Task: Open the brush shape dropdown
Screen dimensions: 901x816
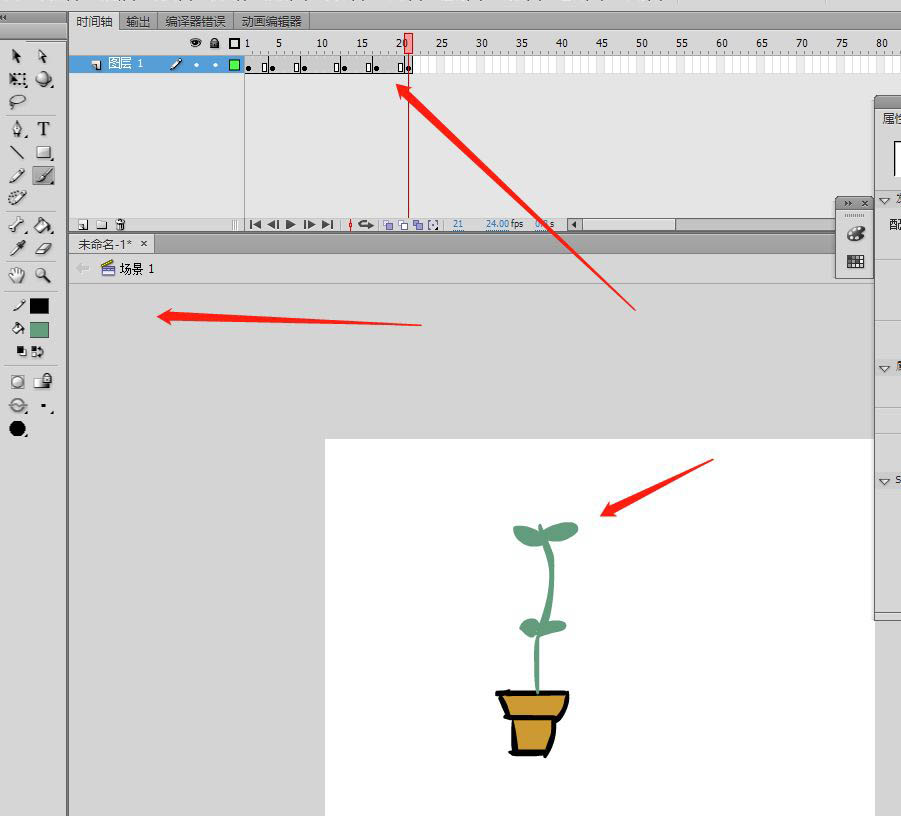Action: (18, 429)
